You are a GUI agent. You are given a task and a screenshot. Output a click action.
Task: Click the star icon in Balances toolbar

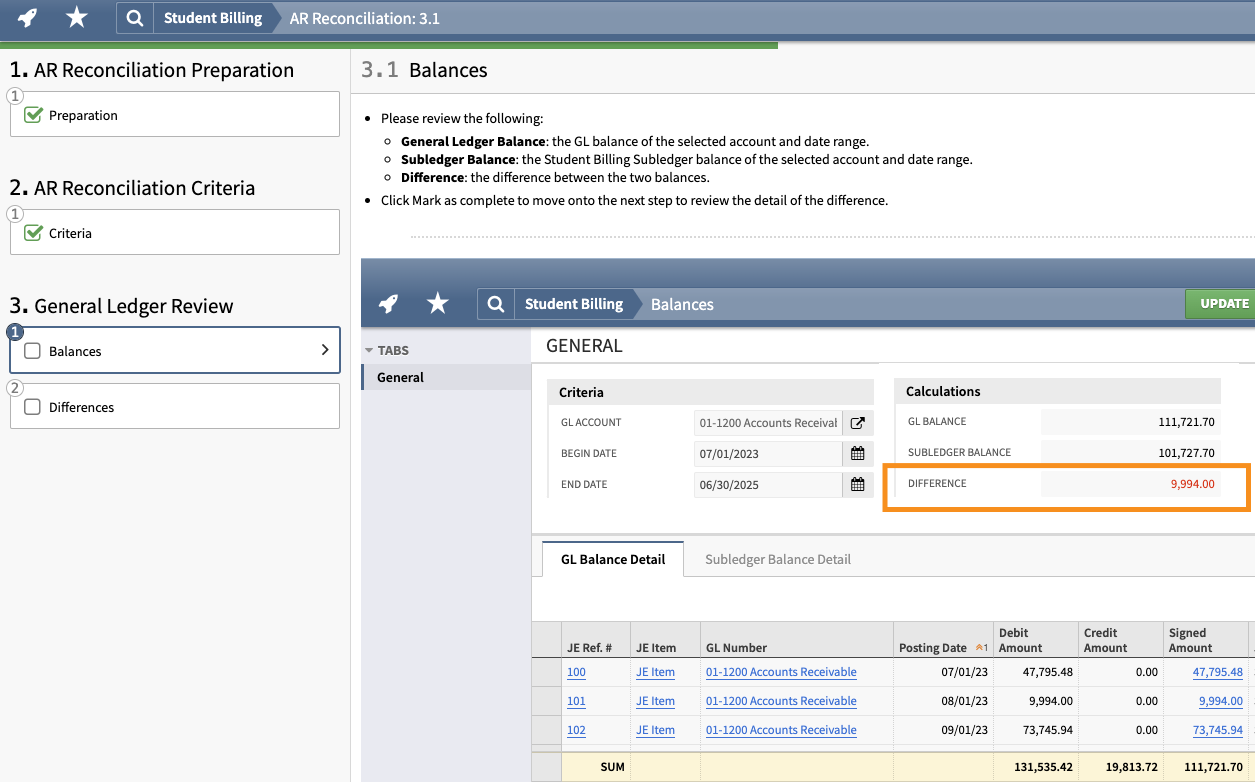point(438,304)
